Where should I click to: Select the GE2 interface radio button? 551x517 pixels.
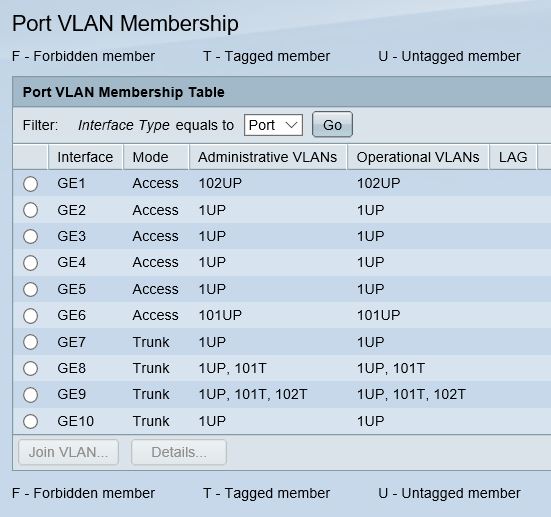(31, 210)
